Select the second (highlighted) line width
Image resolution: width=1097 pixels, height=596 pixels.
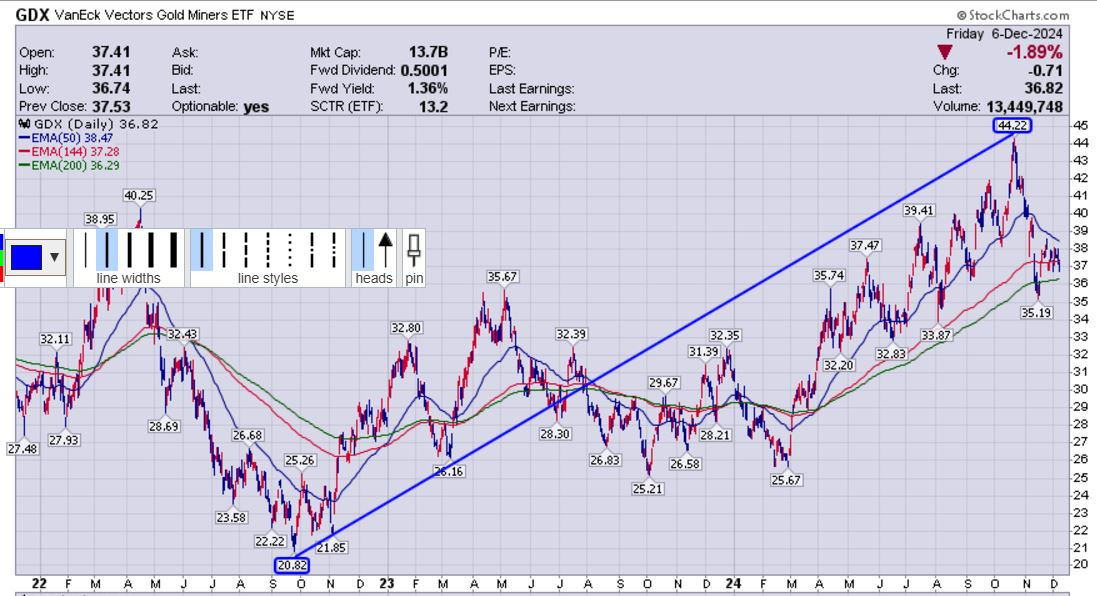click(106, 250)
